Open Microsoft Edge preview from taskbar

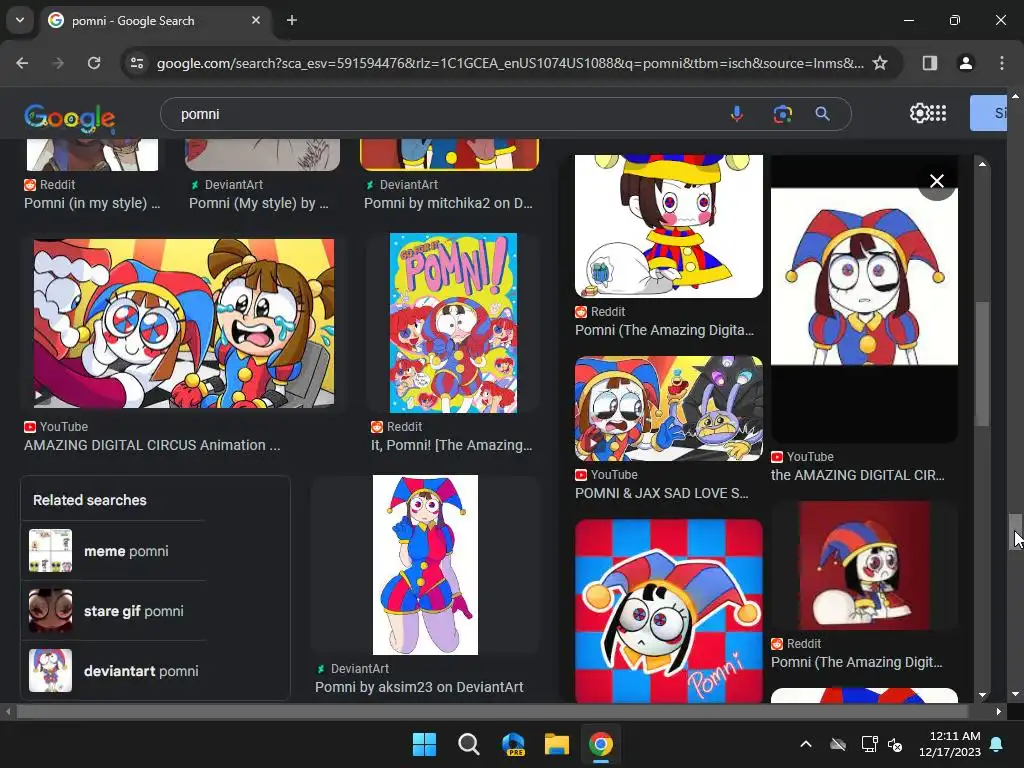(513, 744)
